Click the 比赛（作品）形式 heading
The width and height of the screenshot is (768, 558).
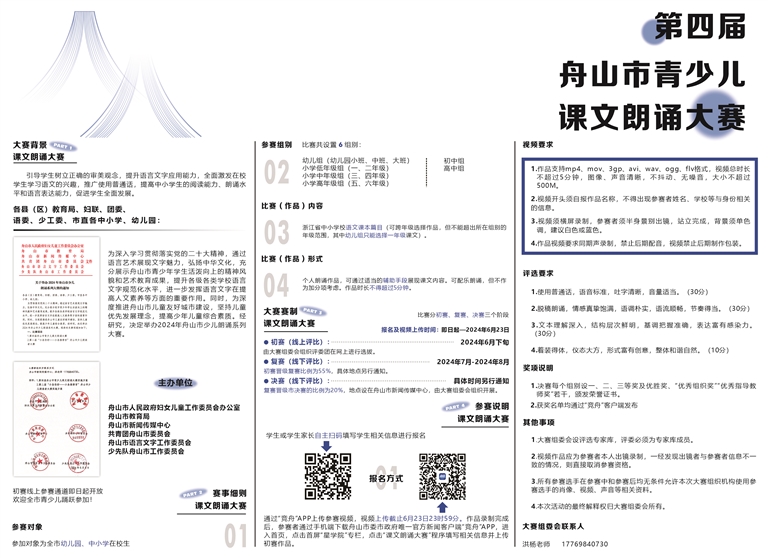click(292, 259)
